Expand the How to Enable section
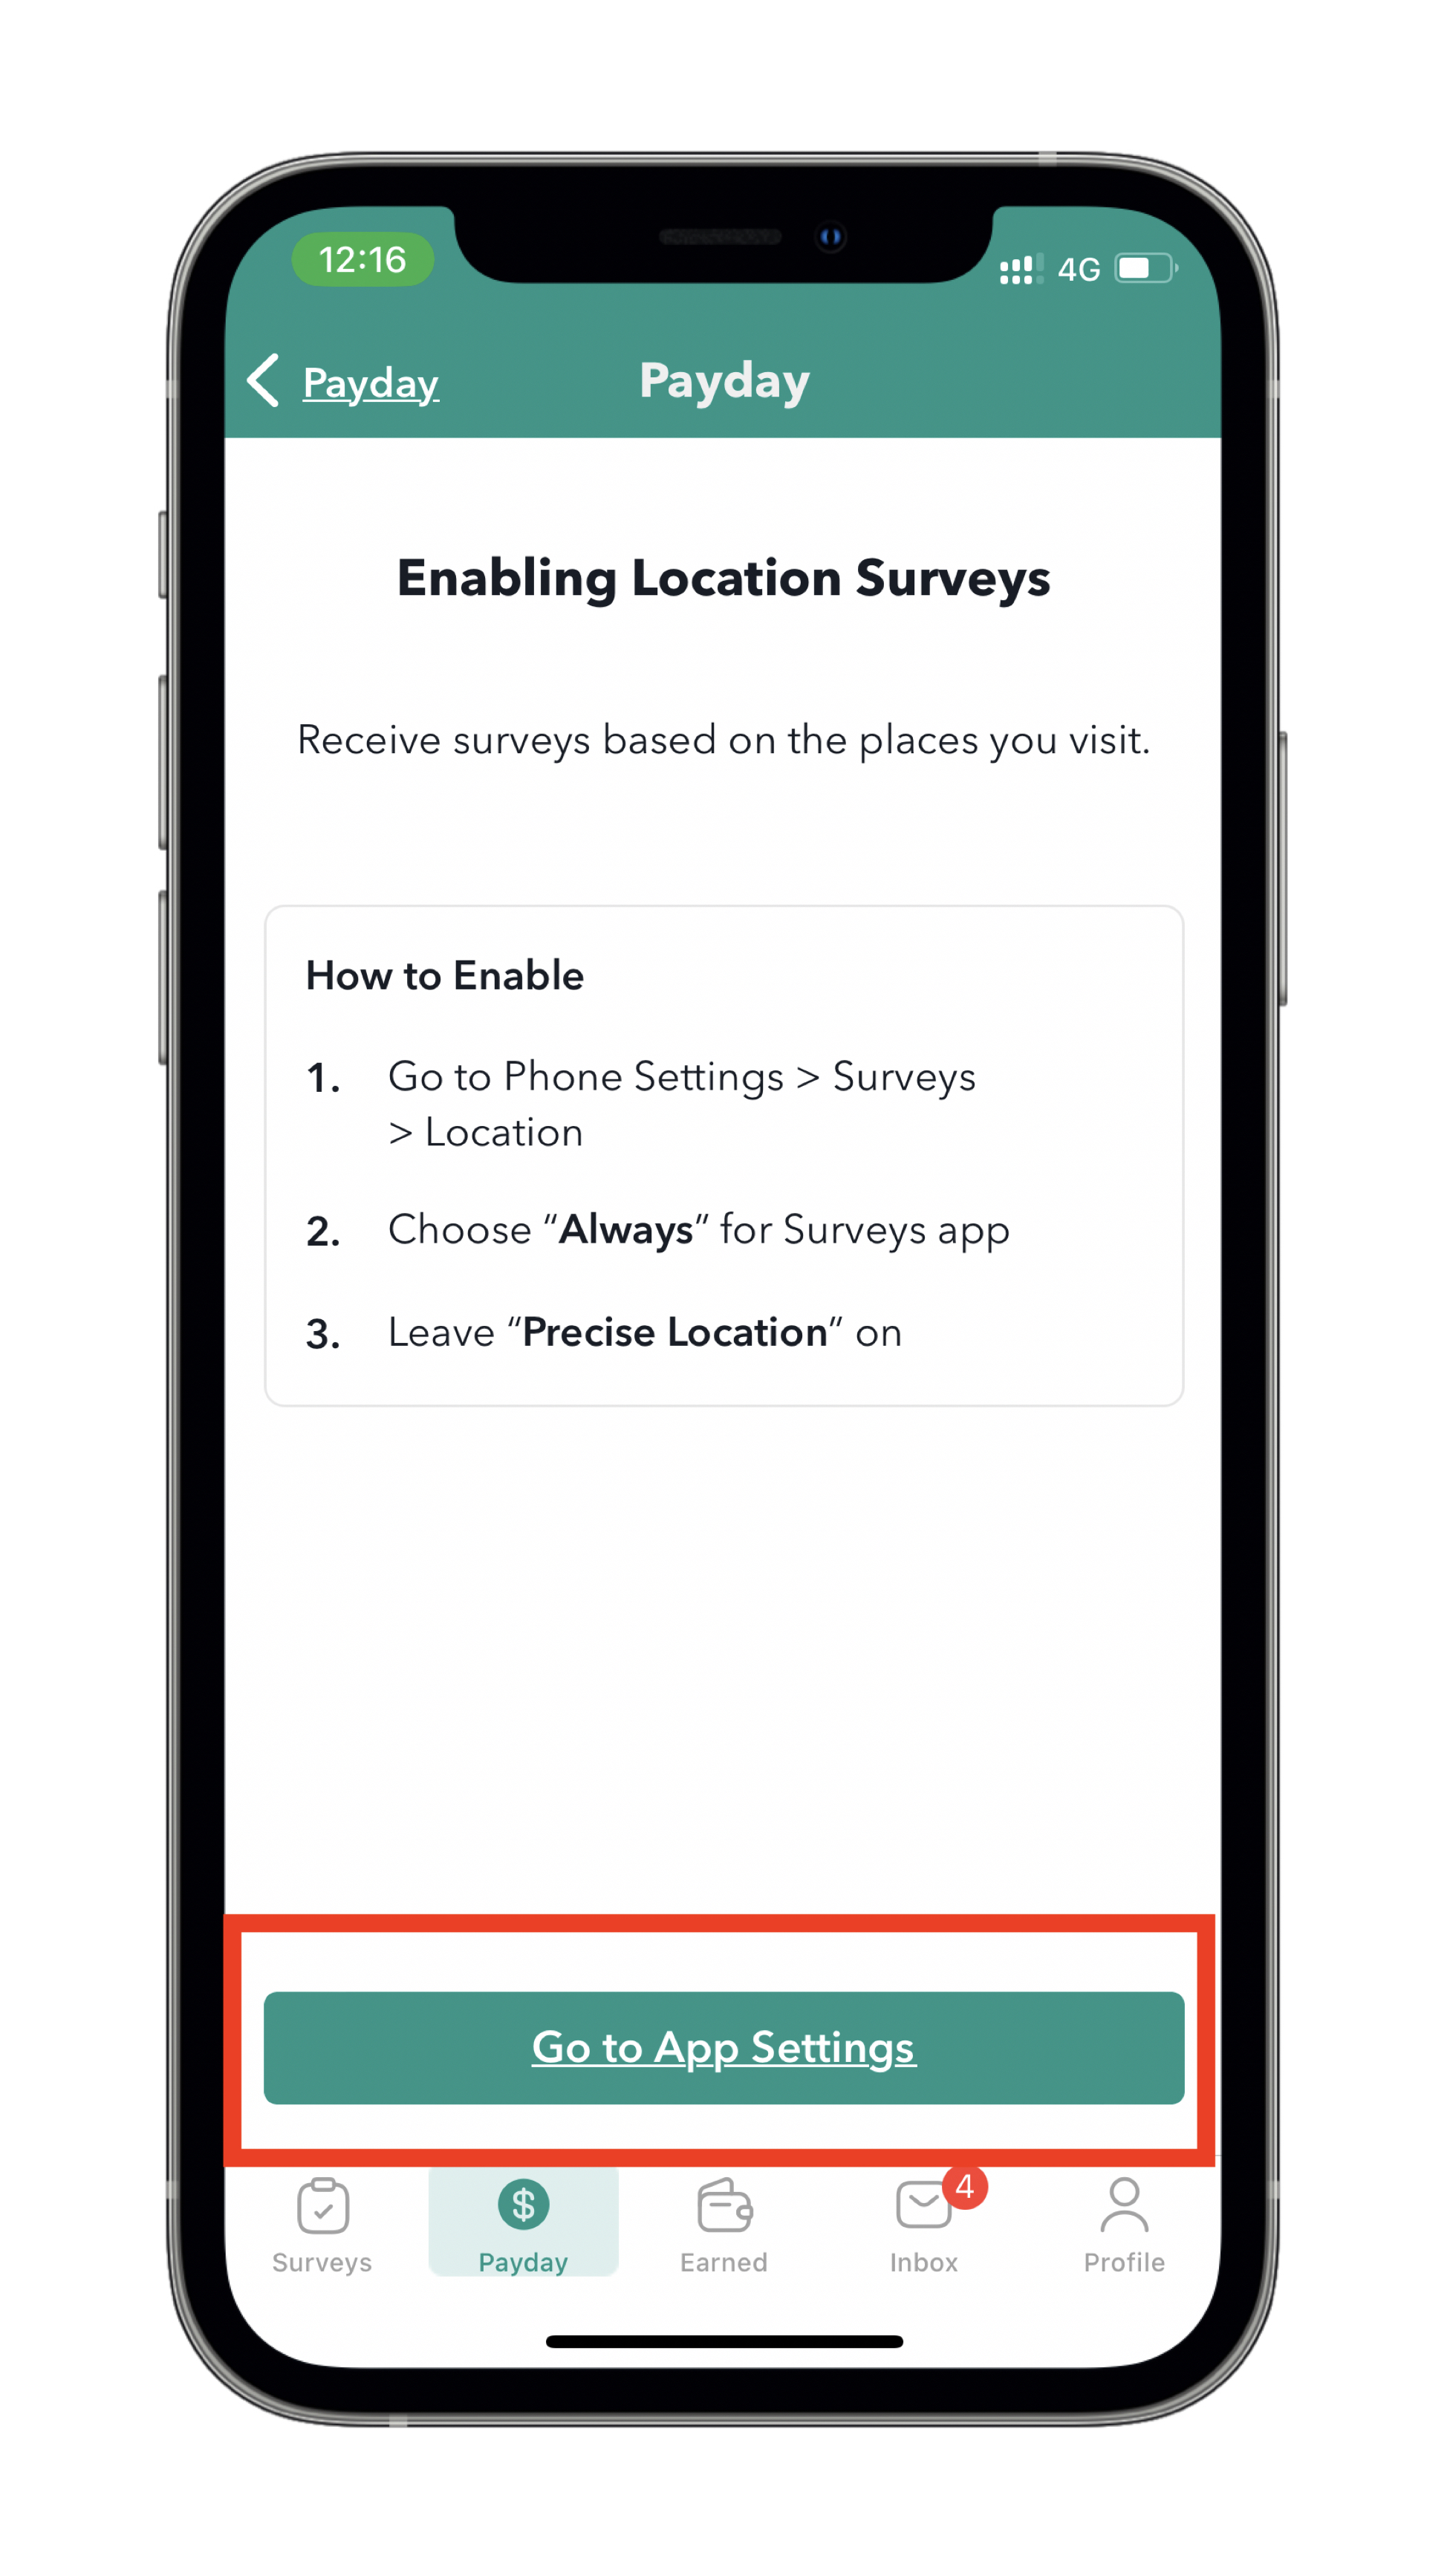Image resolution: width=1450 pixels, height=2576 pixels. coord(444,975)
